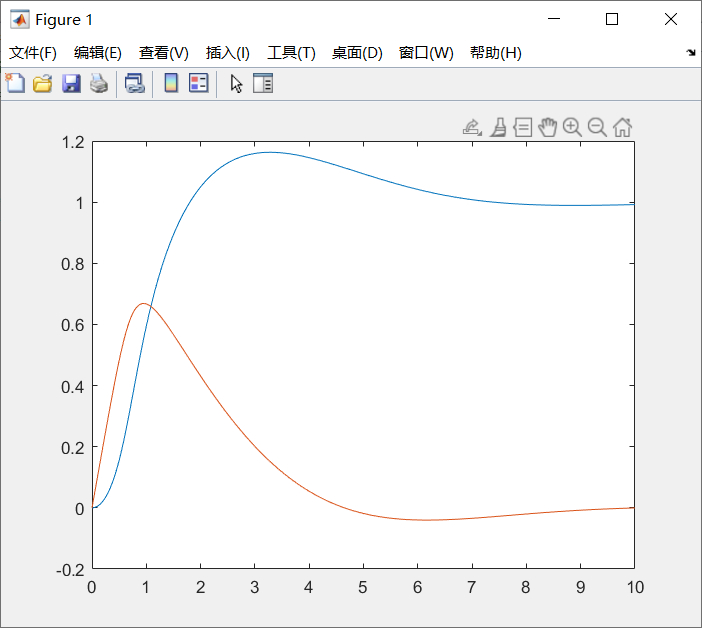
Task: Click the MATLAB logo in the title bar
Action: pyautogui.click(x=20, y=19)
